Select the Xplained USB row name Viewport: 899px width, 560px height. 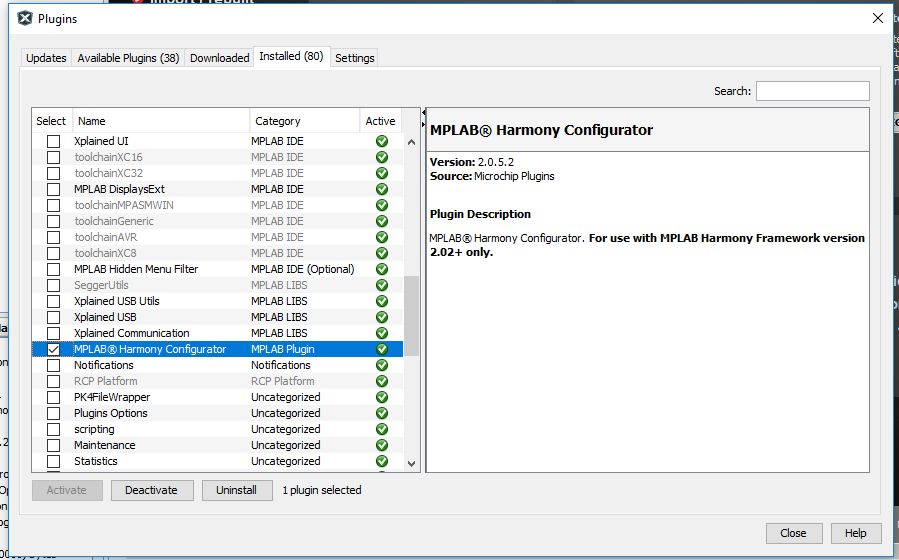[x=105, y=317]
